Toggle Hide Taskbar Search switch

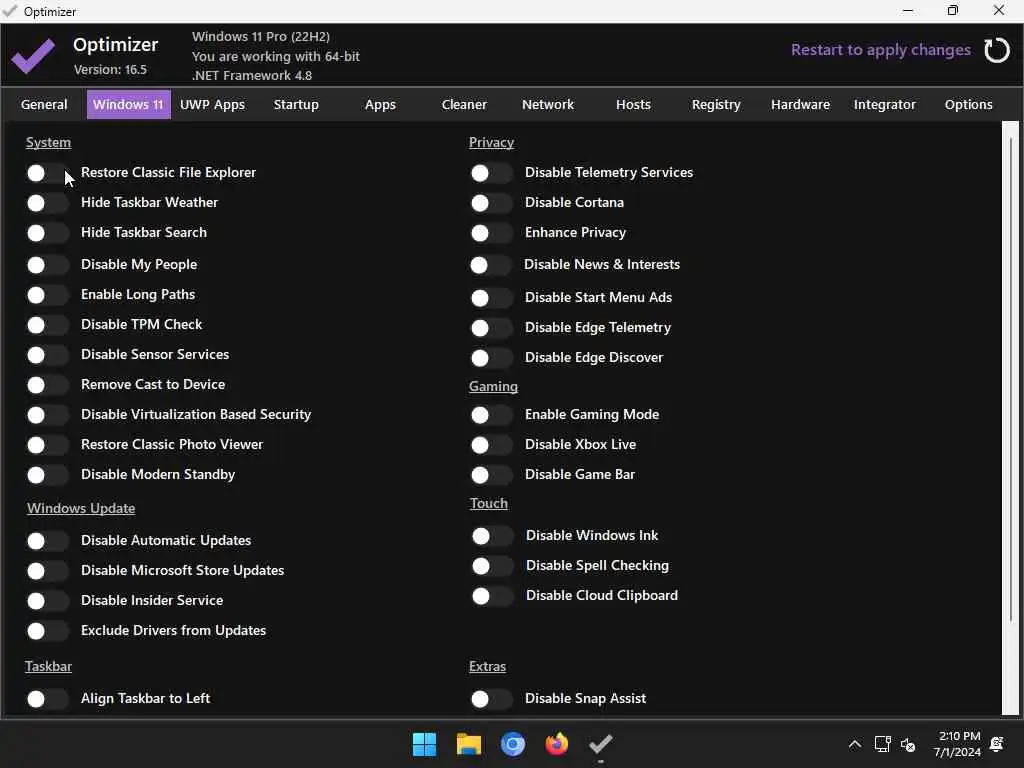[47, 233]
